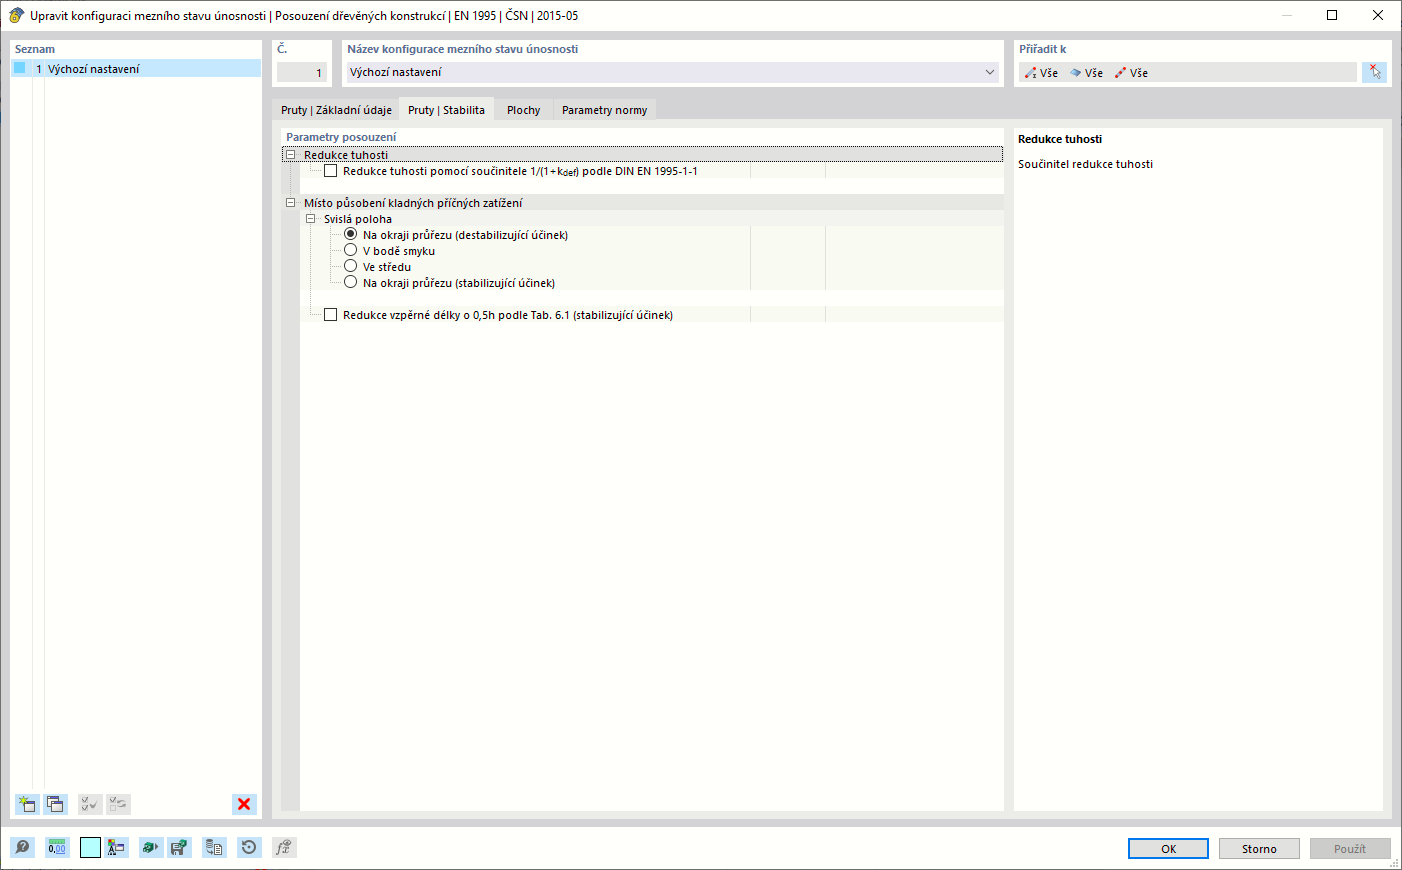The image size is (1402, 870).
Task: Click the Použít apply button
Action: click(1350, 849)
